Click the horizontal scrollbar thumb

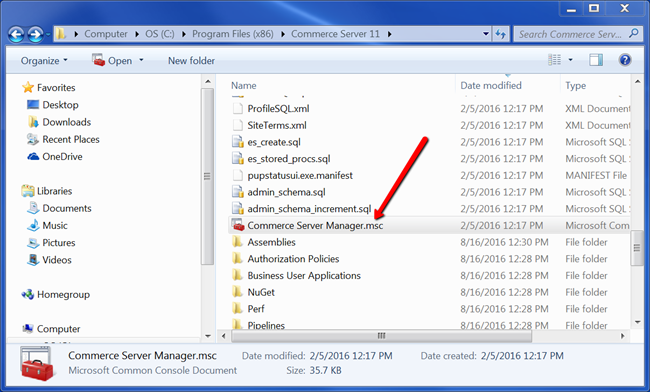381,336
